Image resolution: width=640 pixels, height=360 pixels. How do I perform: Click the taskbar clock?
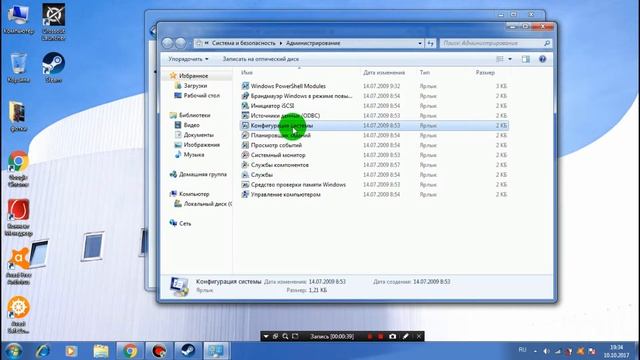616,351
